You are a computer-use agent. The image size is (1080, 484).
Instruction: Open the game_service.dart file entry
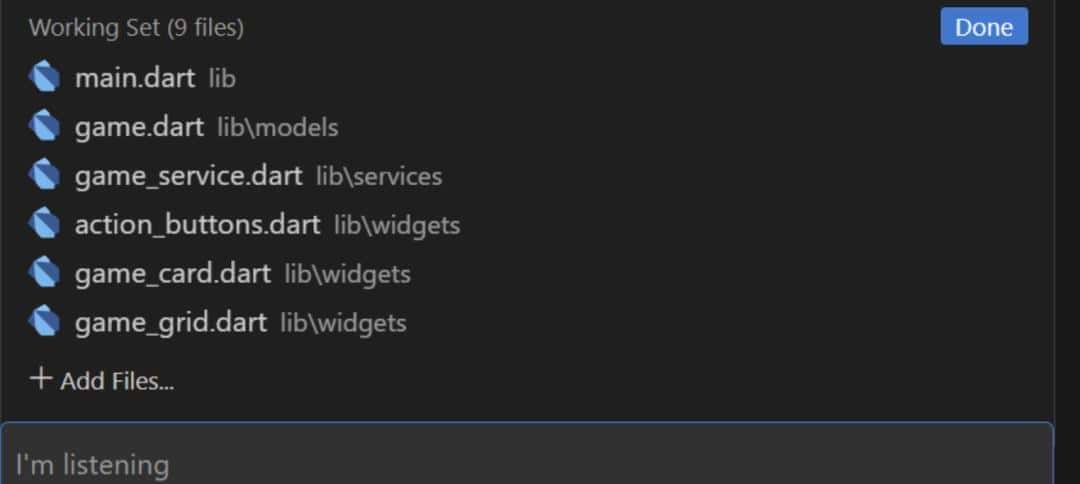[188, 176]
